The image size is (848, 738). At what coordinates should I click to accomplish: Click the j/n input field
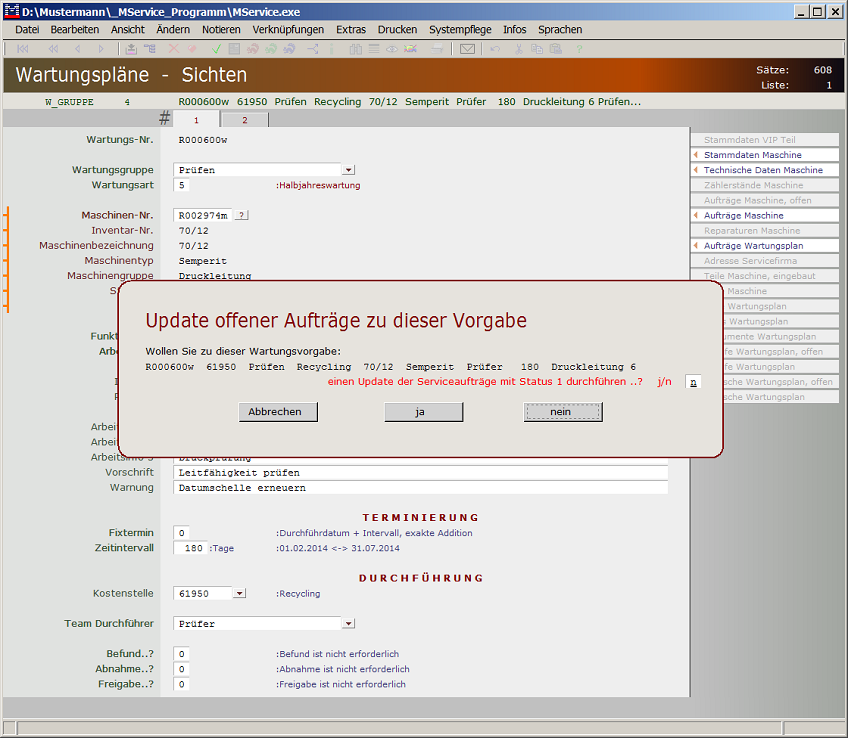693,382
